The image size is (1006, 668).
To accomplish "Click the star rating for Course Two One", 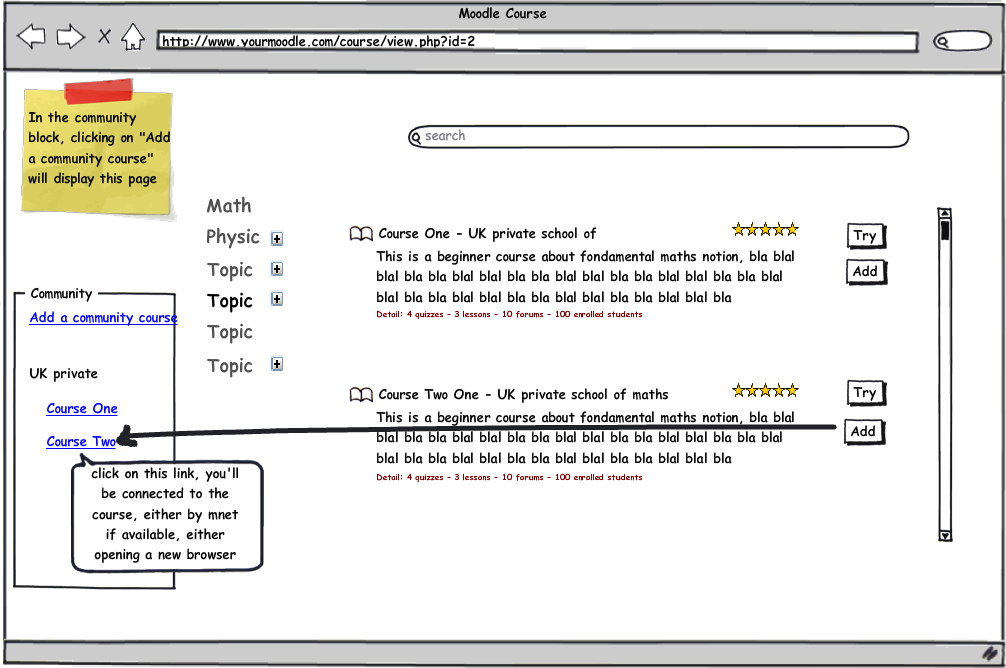I will (x=765, y=390).
